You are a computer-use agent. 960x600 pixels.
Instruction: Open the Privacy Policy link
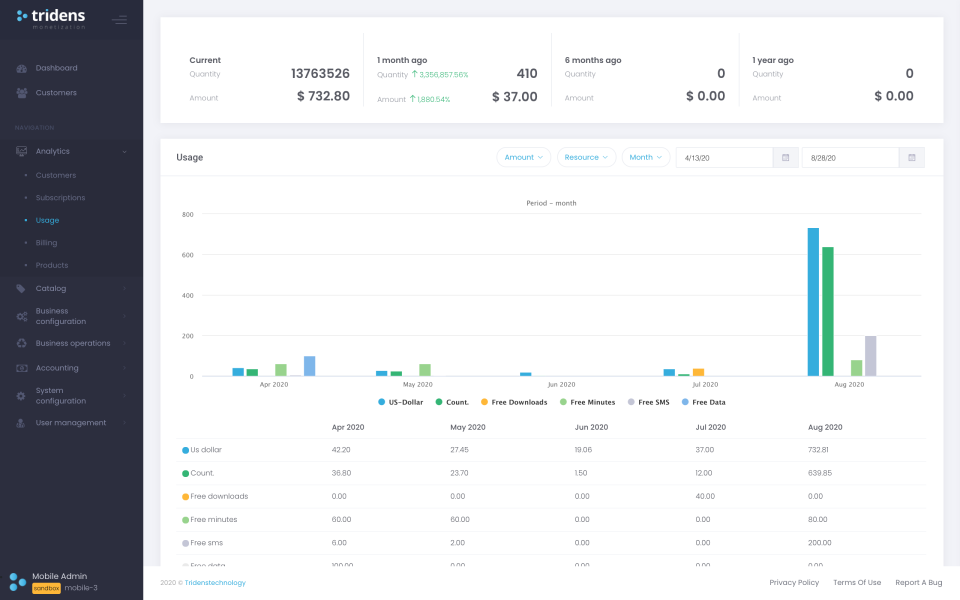pyautogui.click(x=793, y=582)
